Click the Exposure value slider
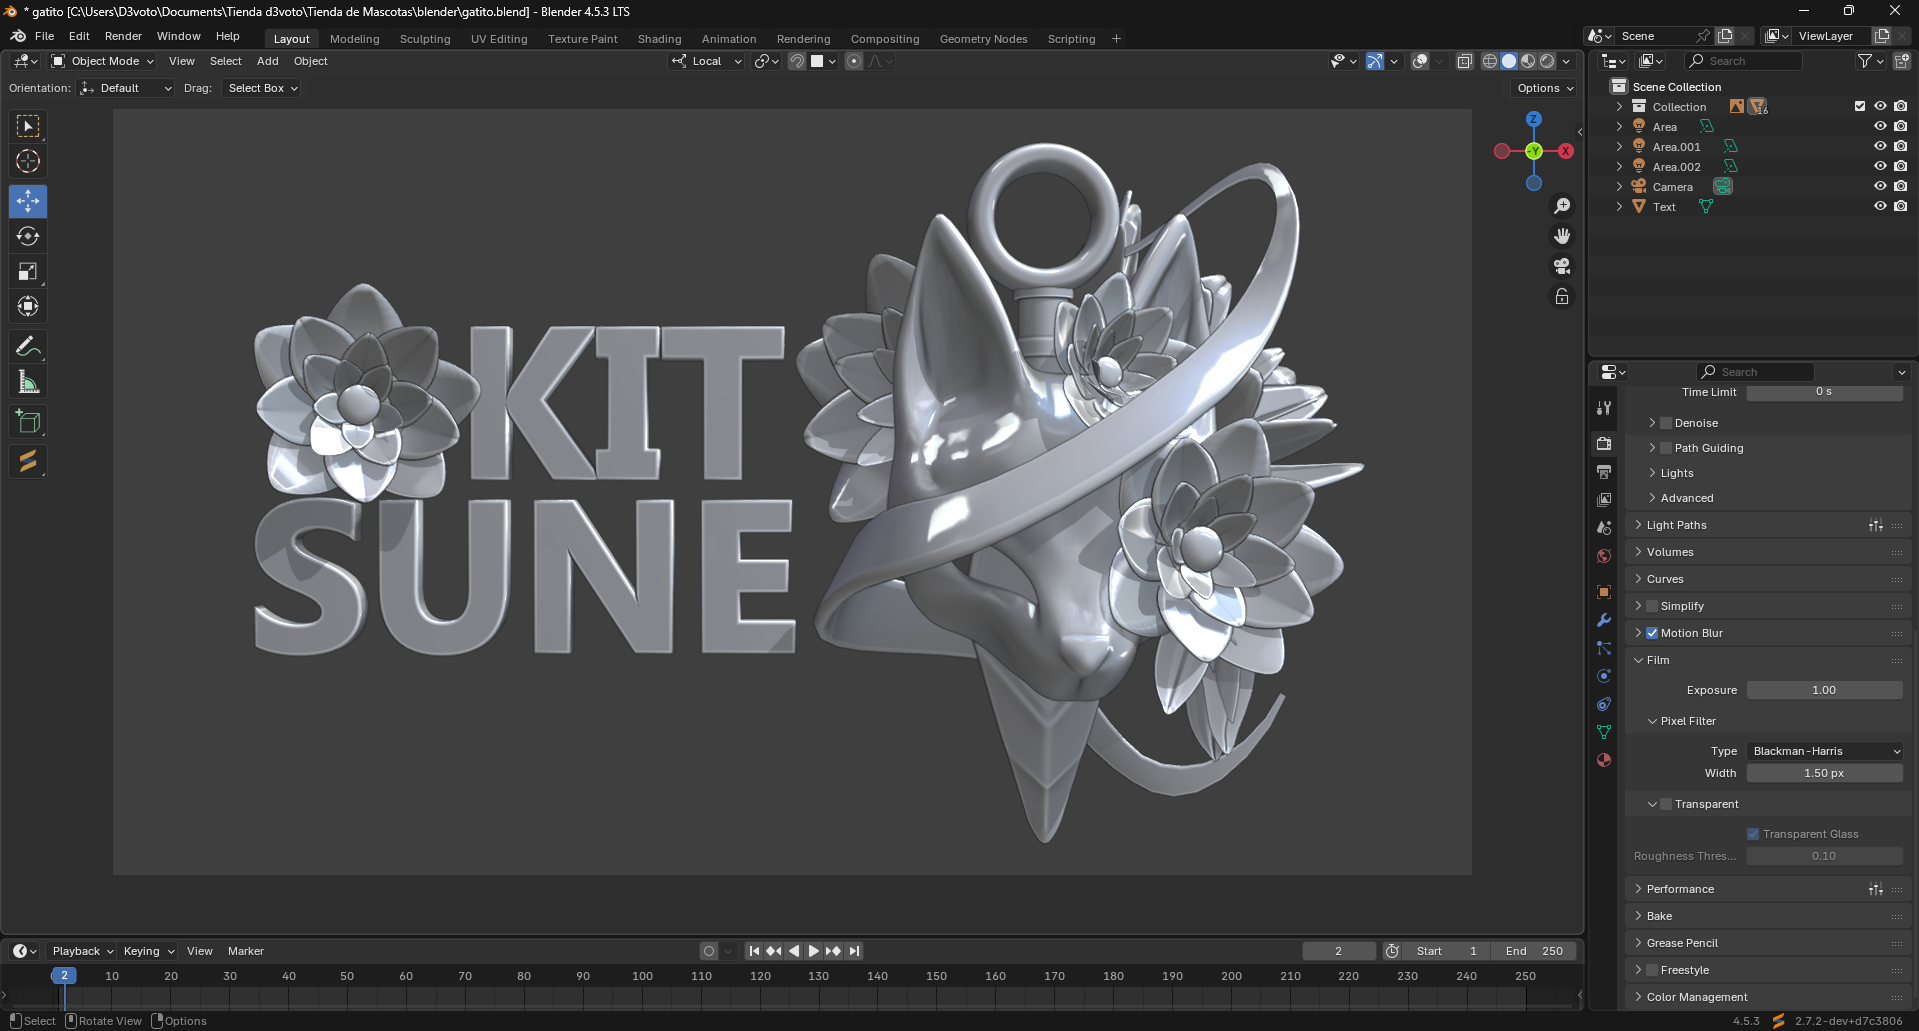The image size is (1919, 1031). tap(1823, 690)
